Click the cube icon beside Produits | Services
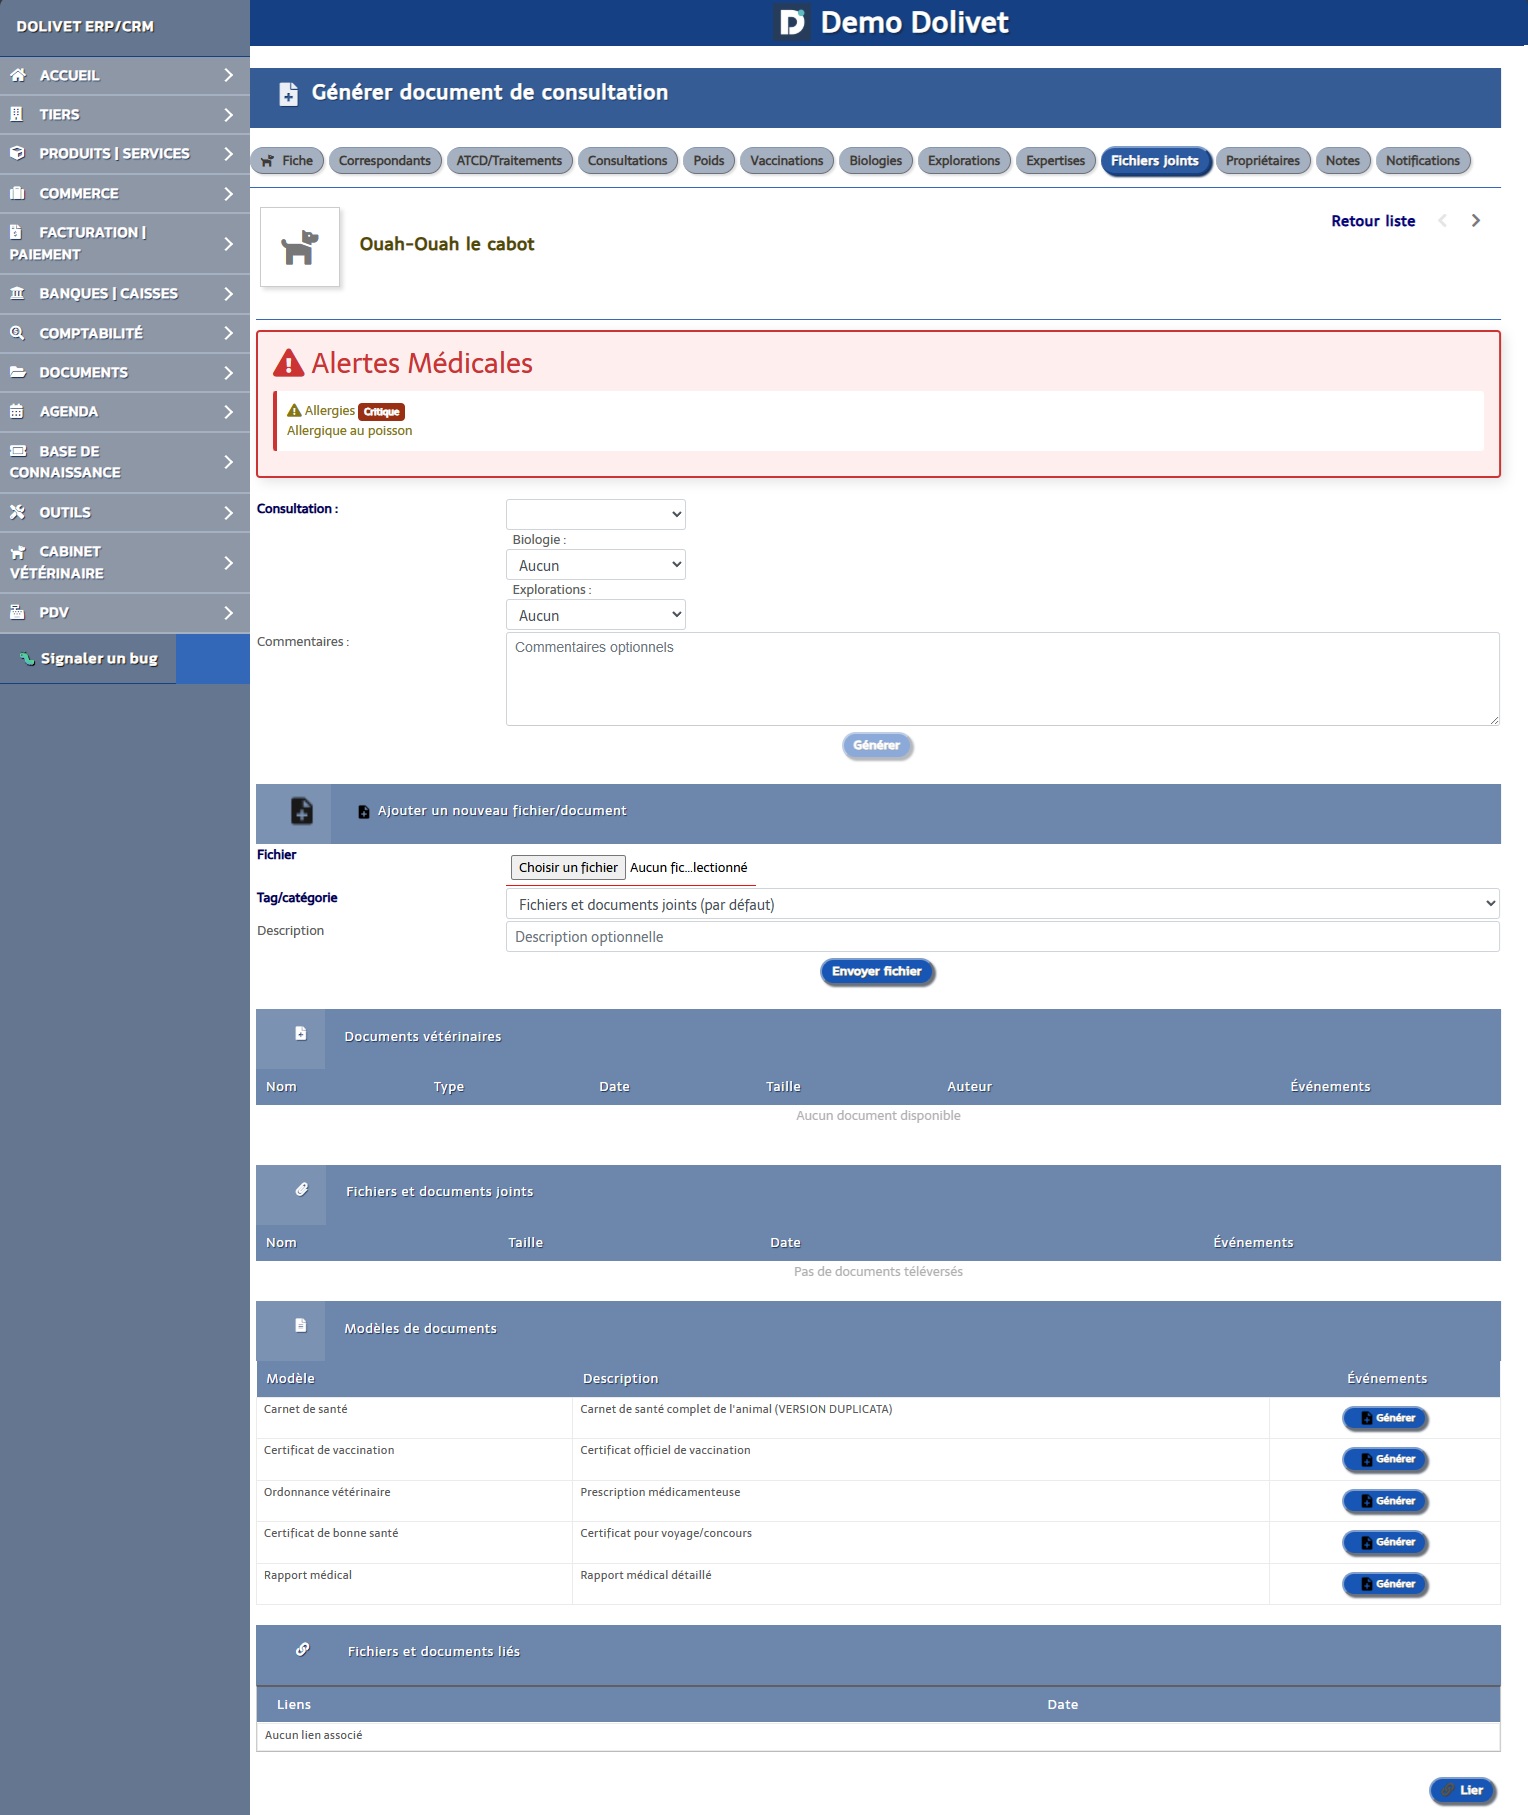1528x1815 pixels. (17, 153)
